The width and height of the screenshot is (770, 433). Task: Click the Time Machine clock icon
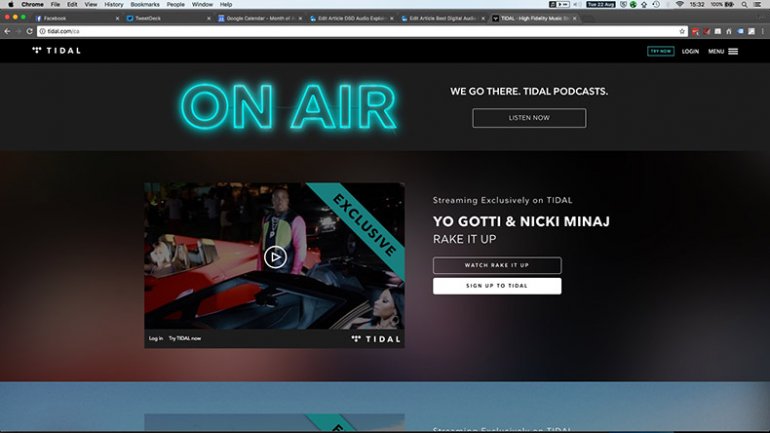coord(656,4)
